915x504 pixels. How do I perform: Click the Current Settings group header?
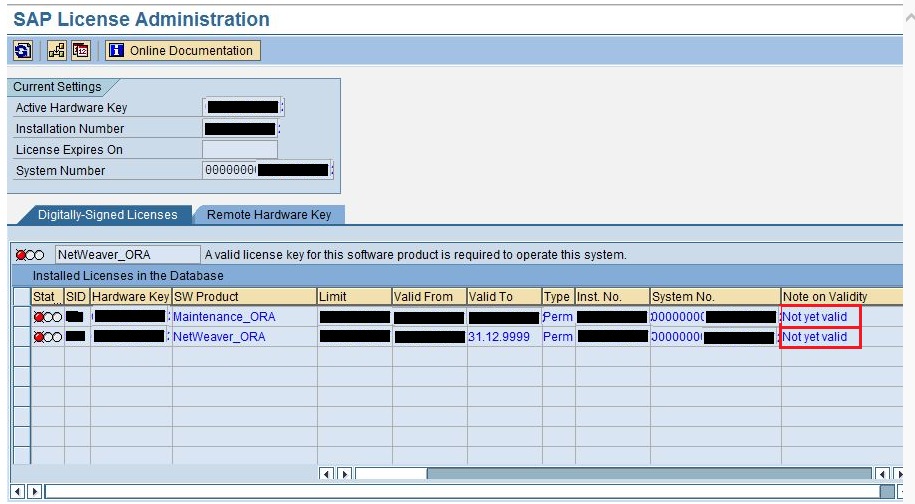[57, 87]
